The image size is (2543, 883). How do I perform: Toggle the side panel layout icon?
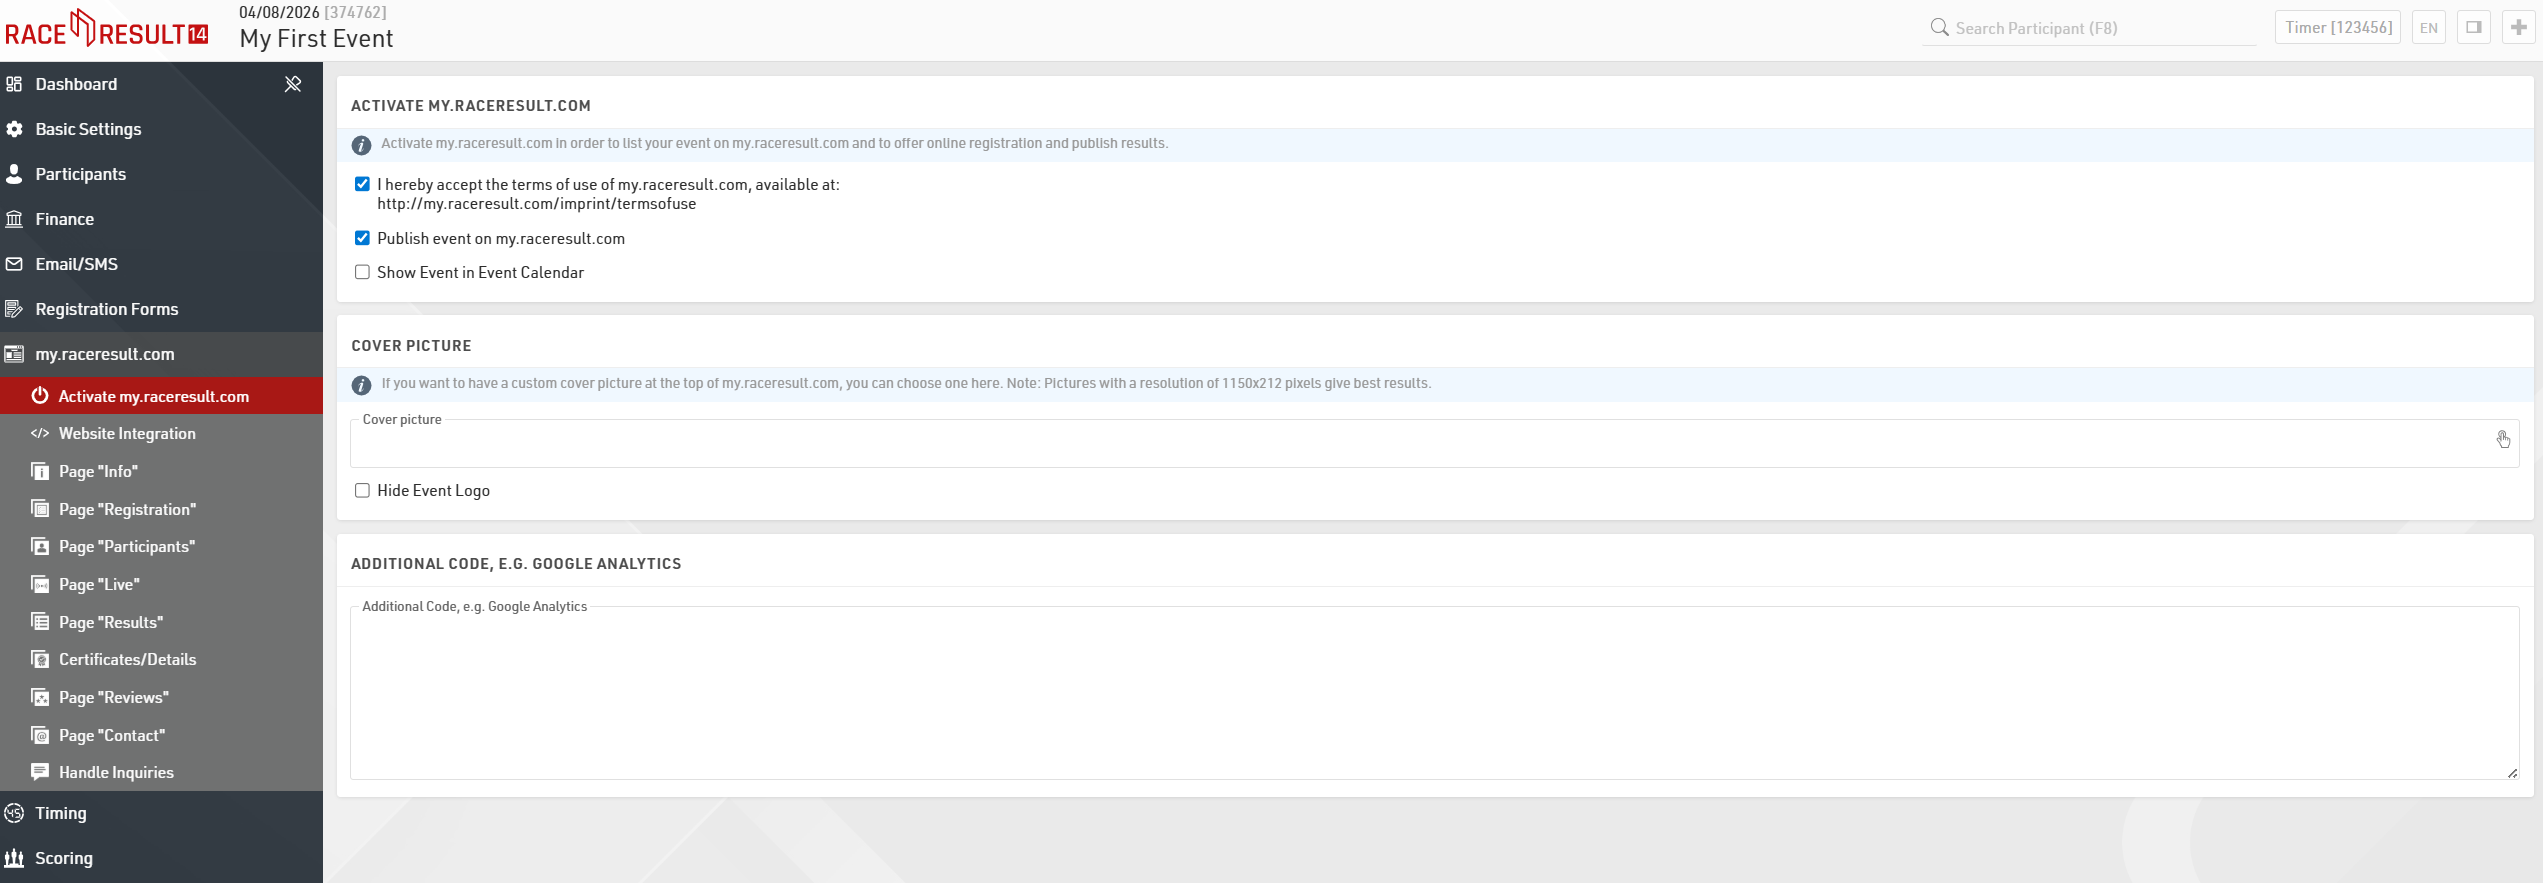(x=2473, y=28)
